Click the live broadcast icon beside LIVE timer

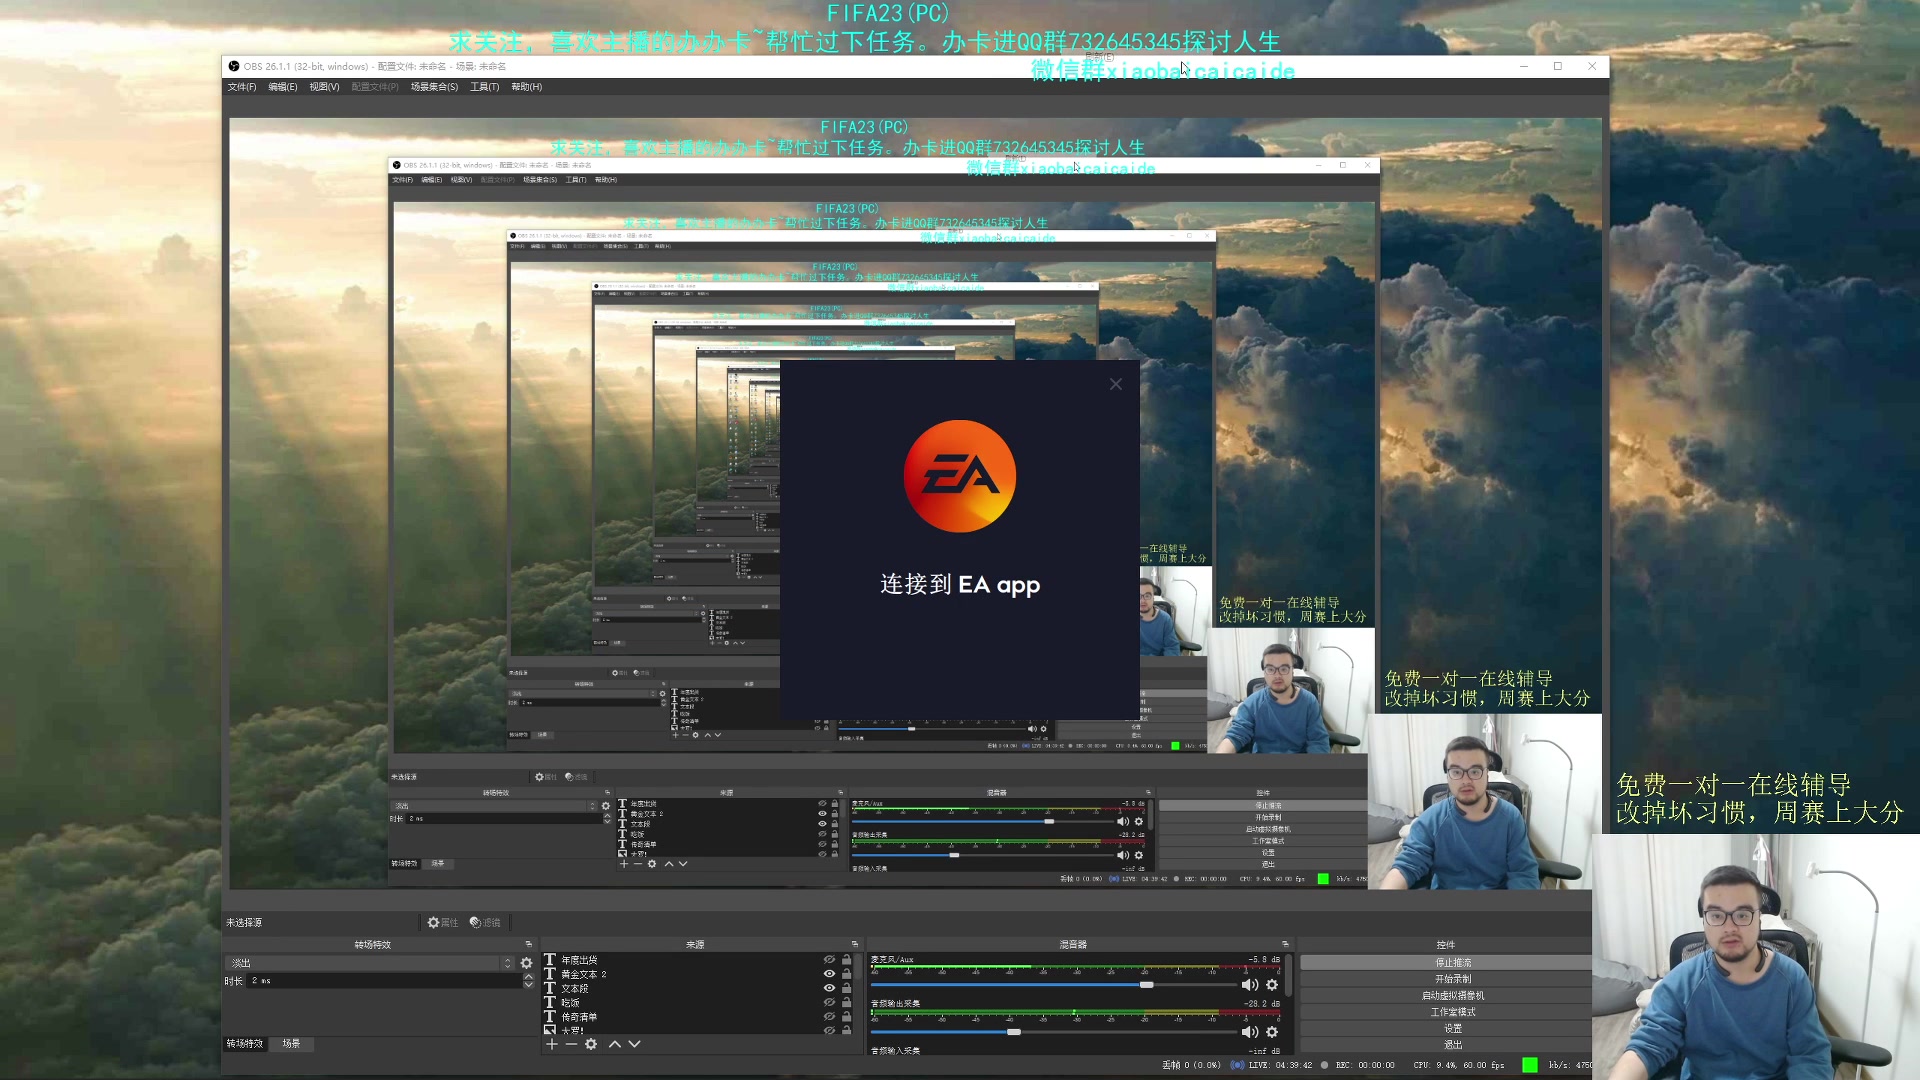pos(1237,1065)
